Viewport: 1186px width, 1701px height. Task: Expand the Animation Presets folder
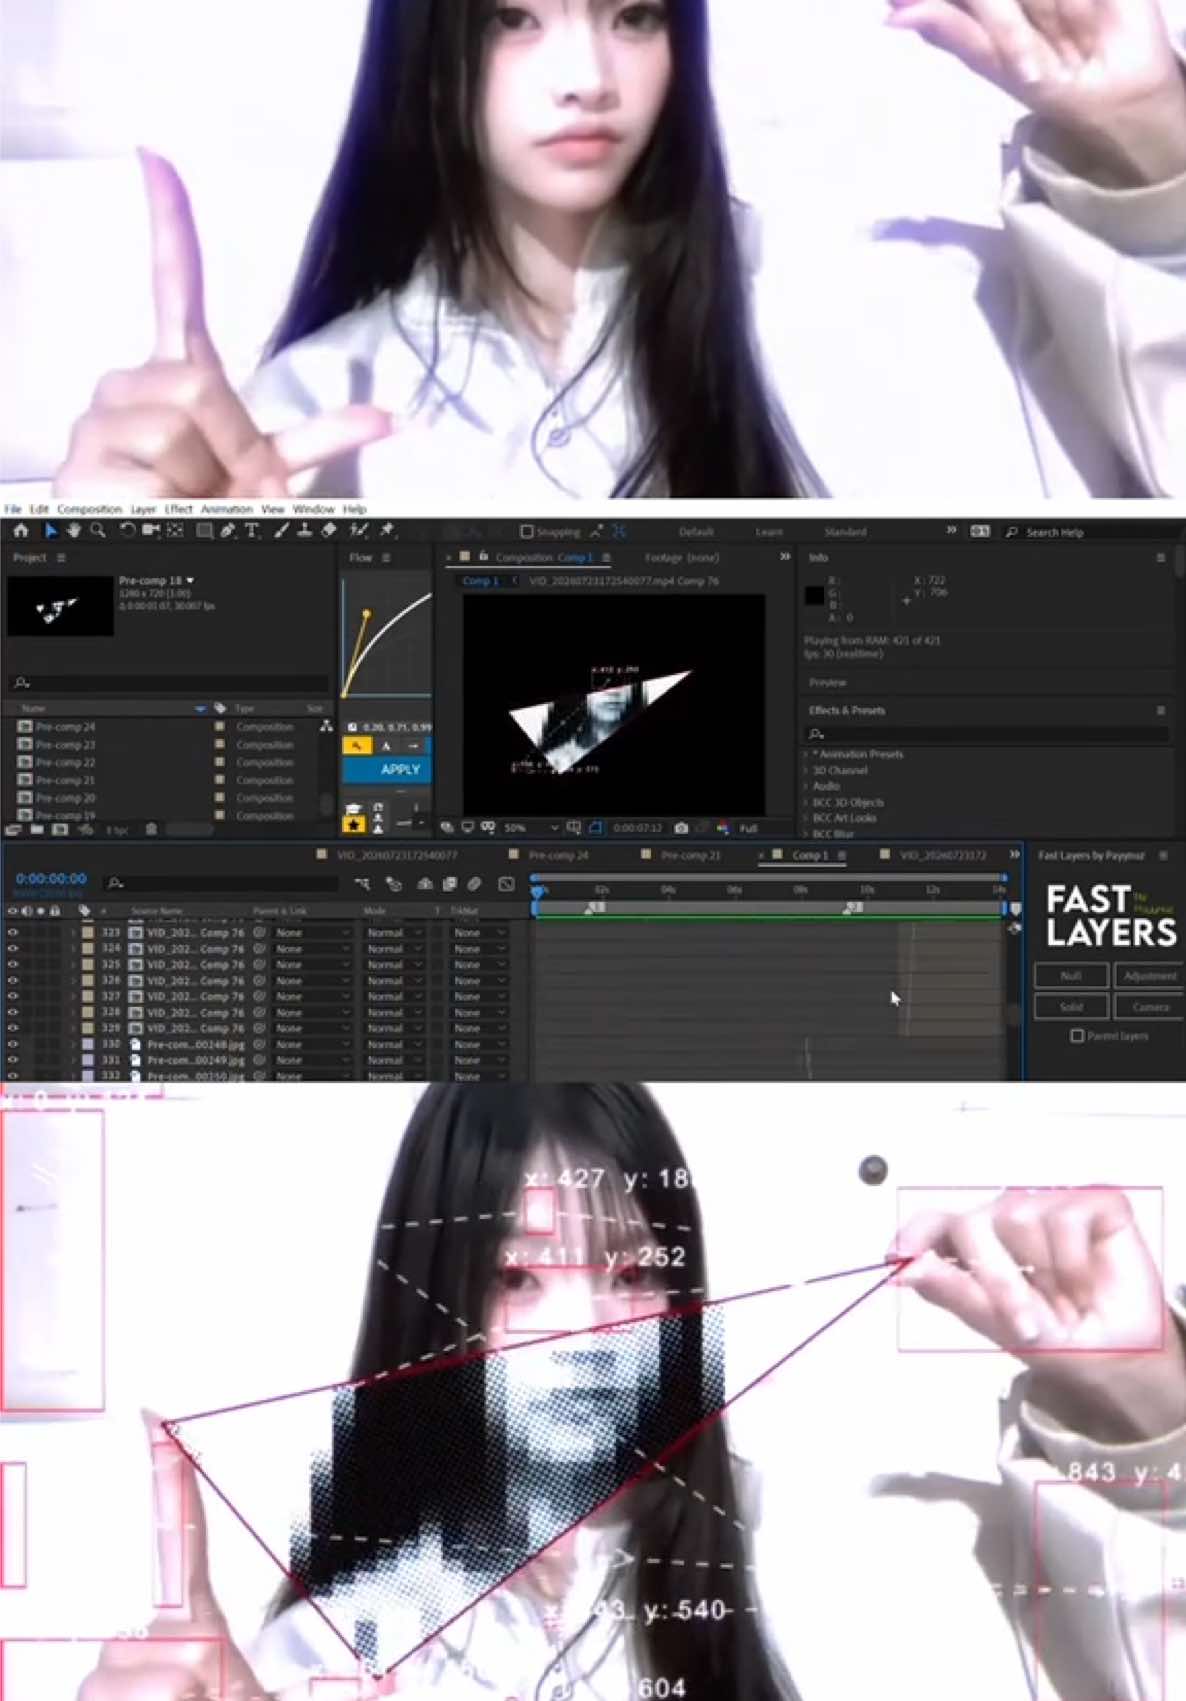coord(806,755)
